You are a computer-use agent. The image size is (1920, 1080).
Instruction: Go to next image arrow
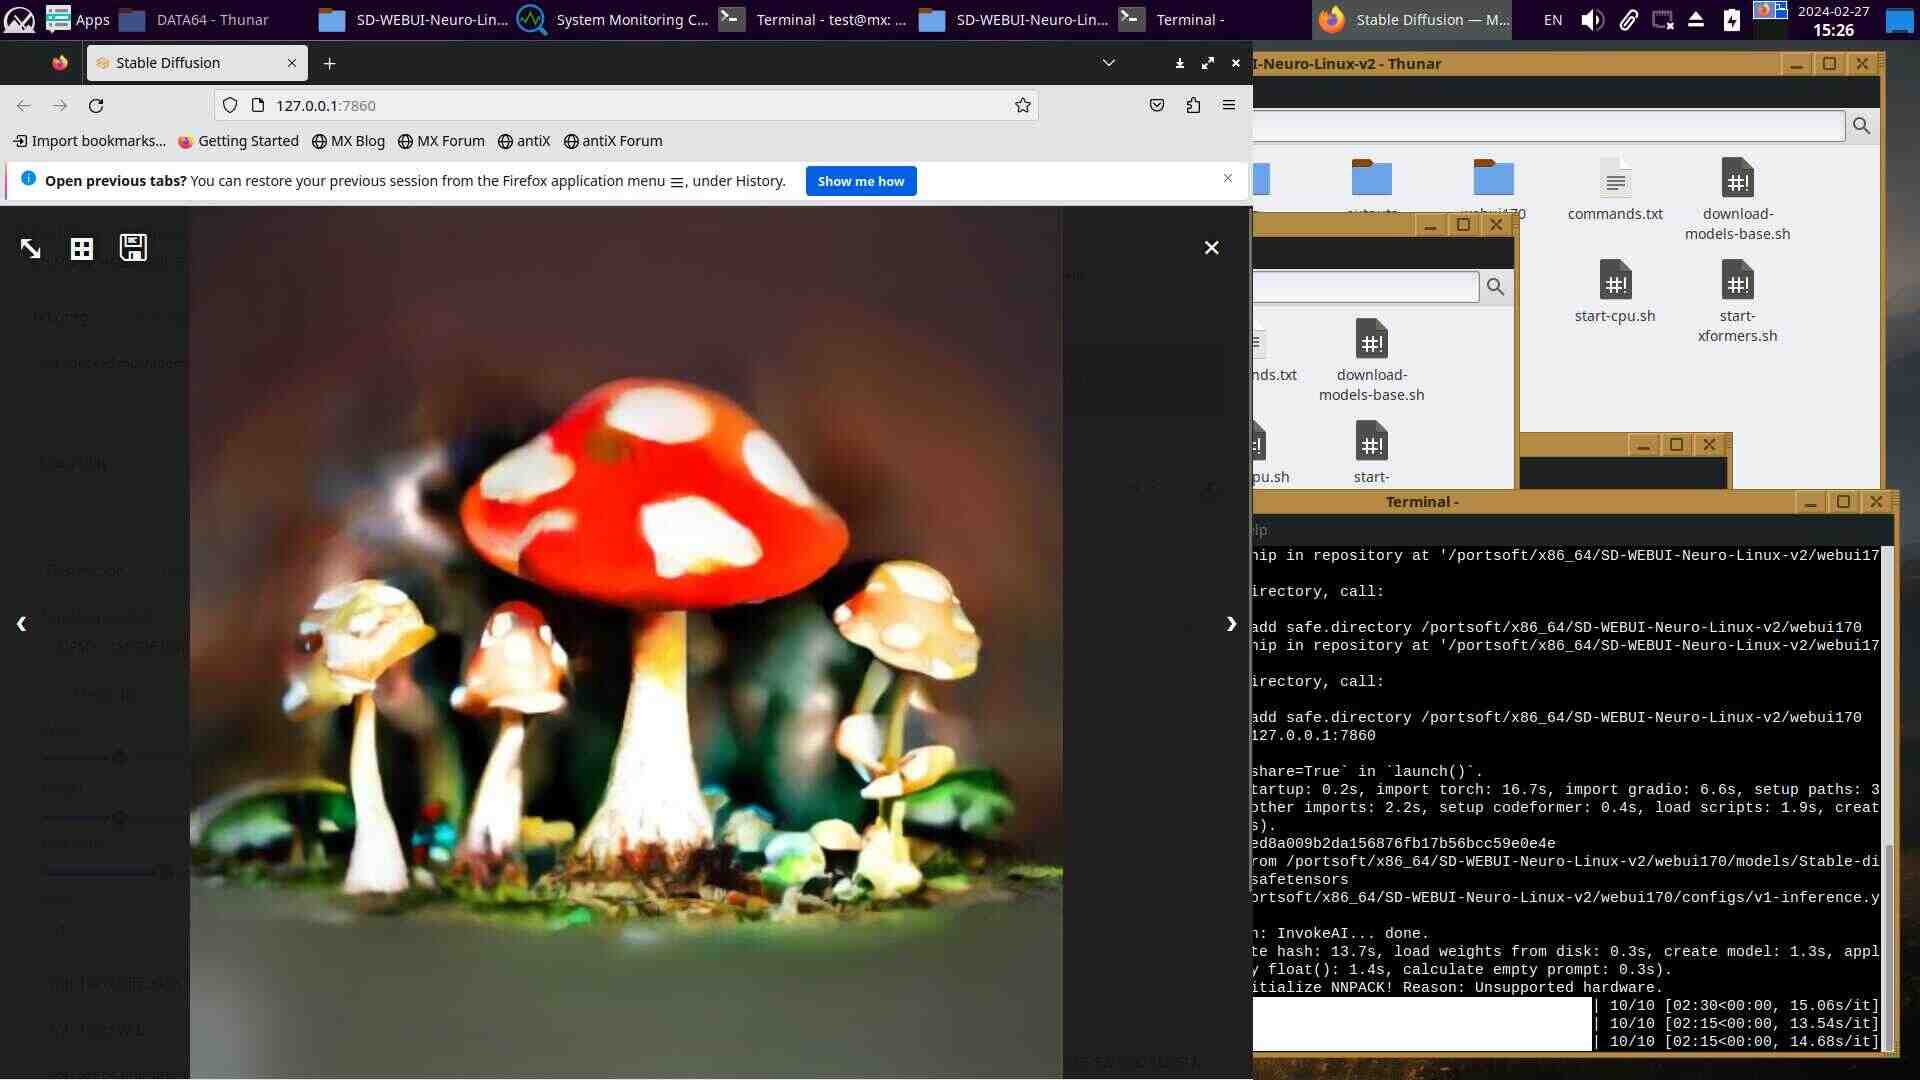(x=1231, y=623)
